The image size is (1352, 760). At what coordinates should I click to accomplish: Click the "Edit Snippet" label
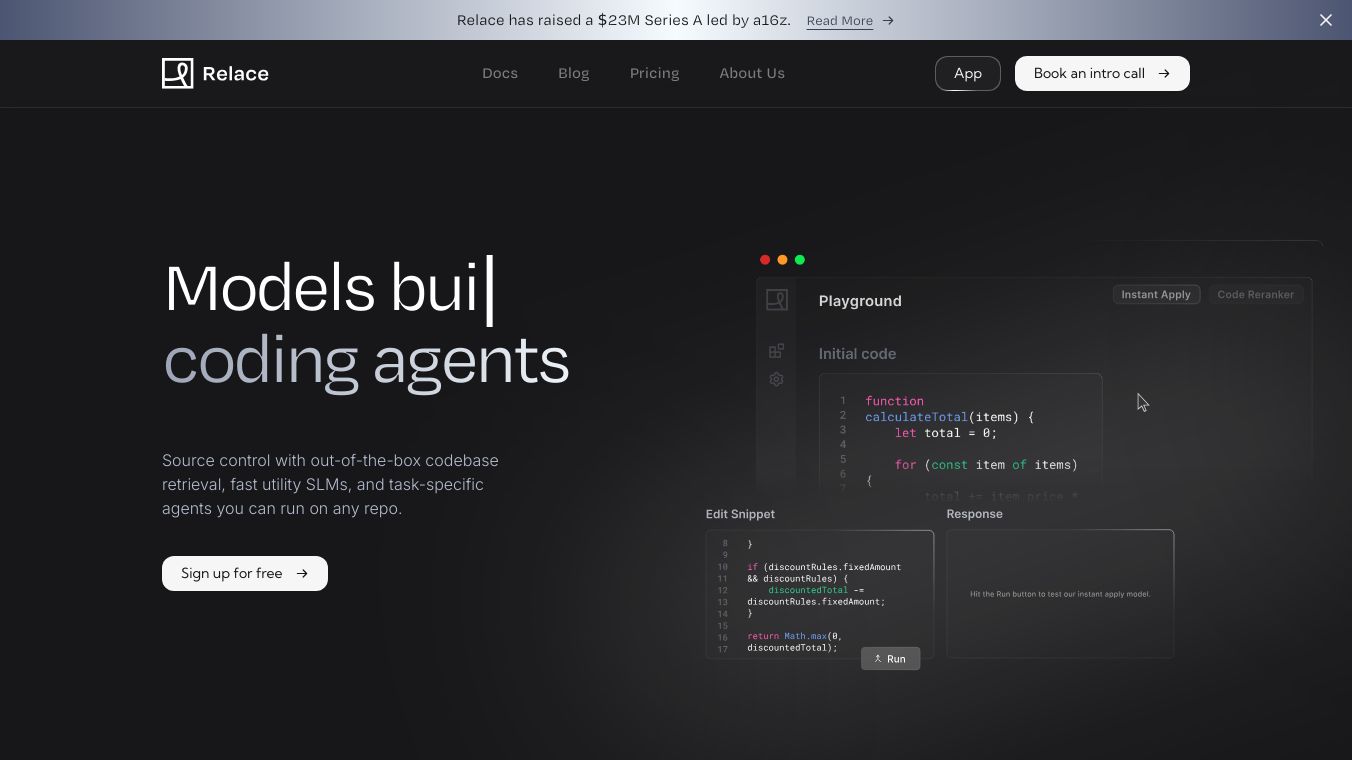click(740, 514)
